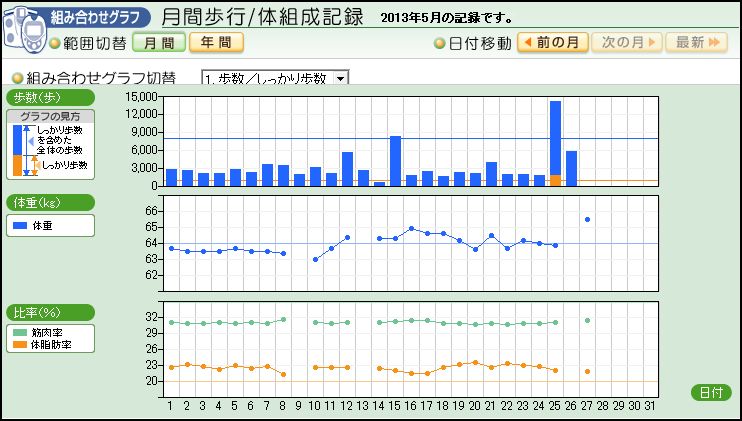Click the 66 weight axis label
Viewport: 742px width, 421px height.
[x=152, y=211]
